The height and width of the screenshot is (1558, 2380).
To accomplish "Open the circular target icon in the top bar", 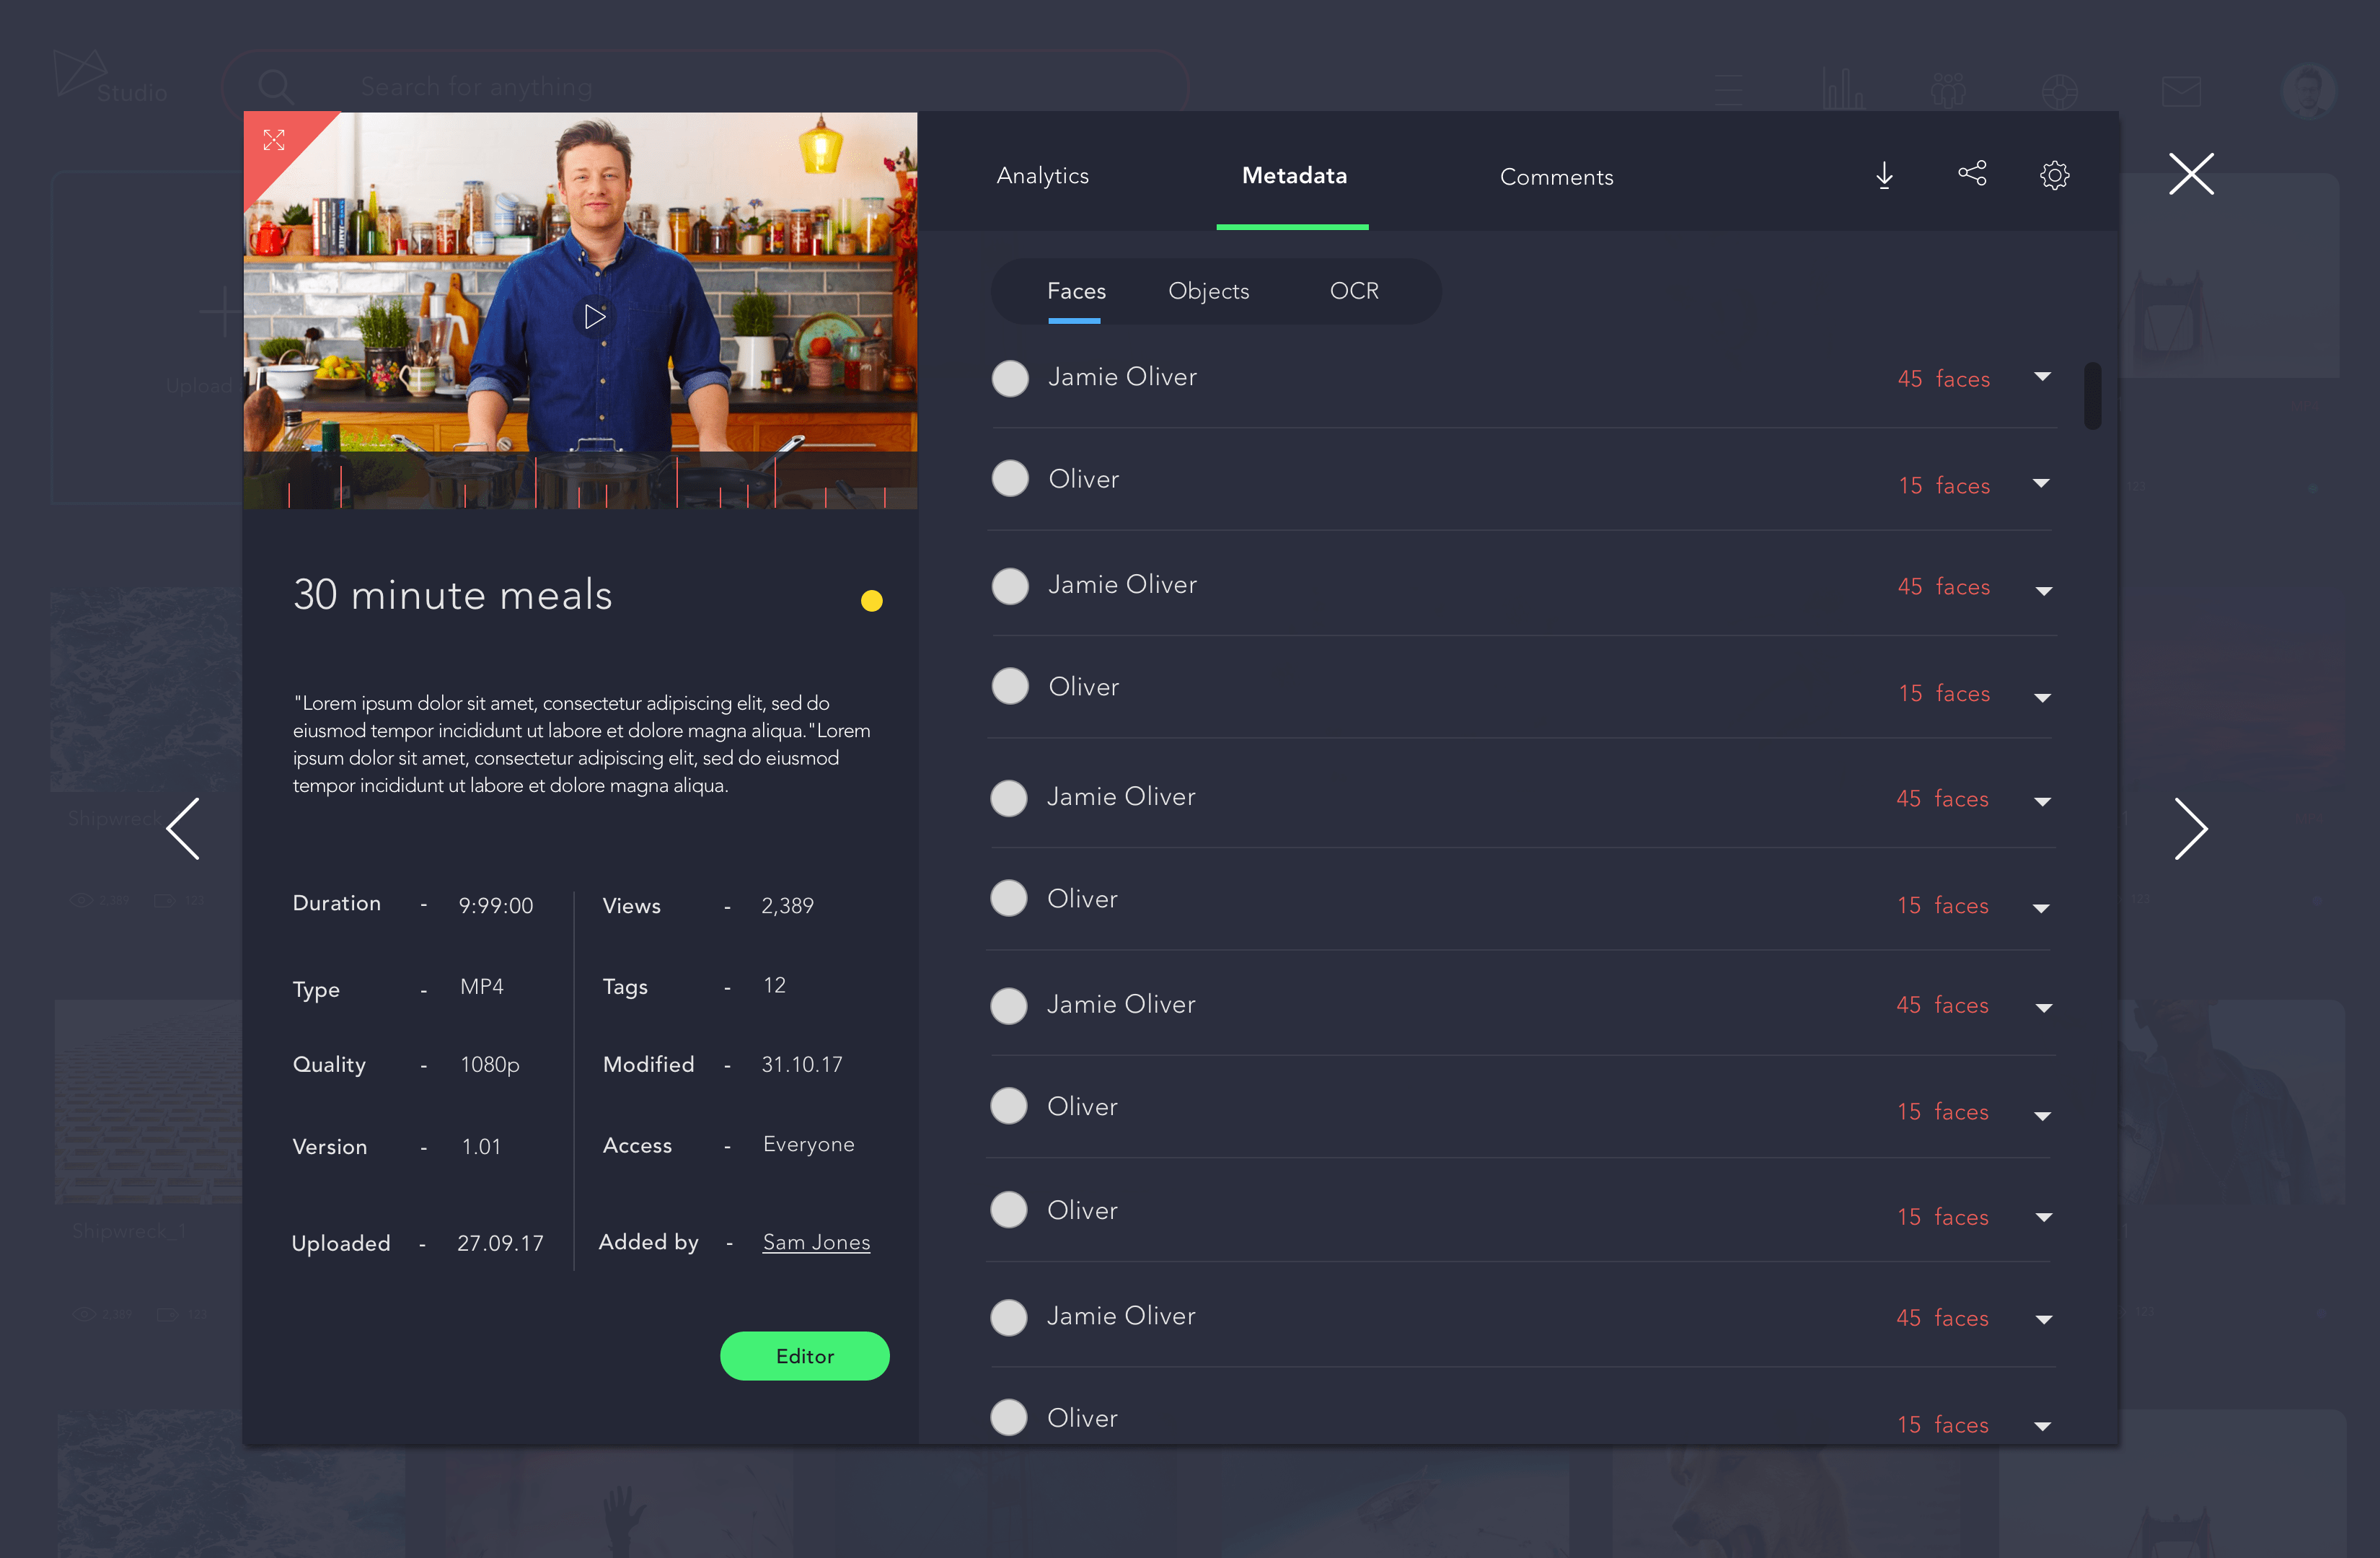I will pyautogui.click(x=2059, y=92).
